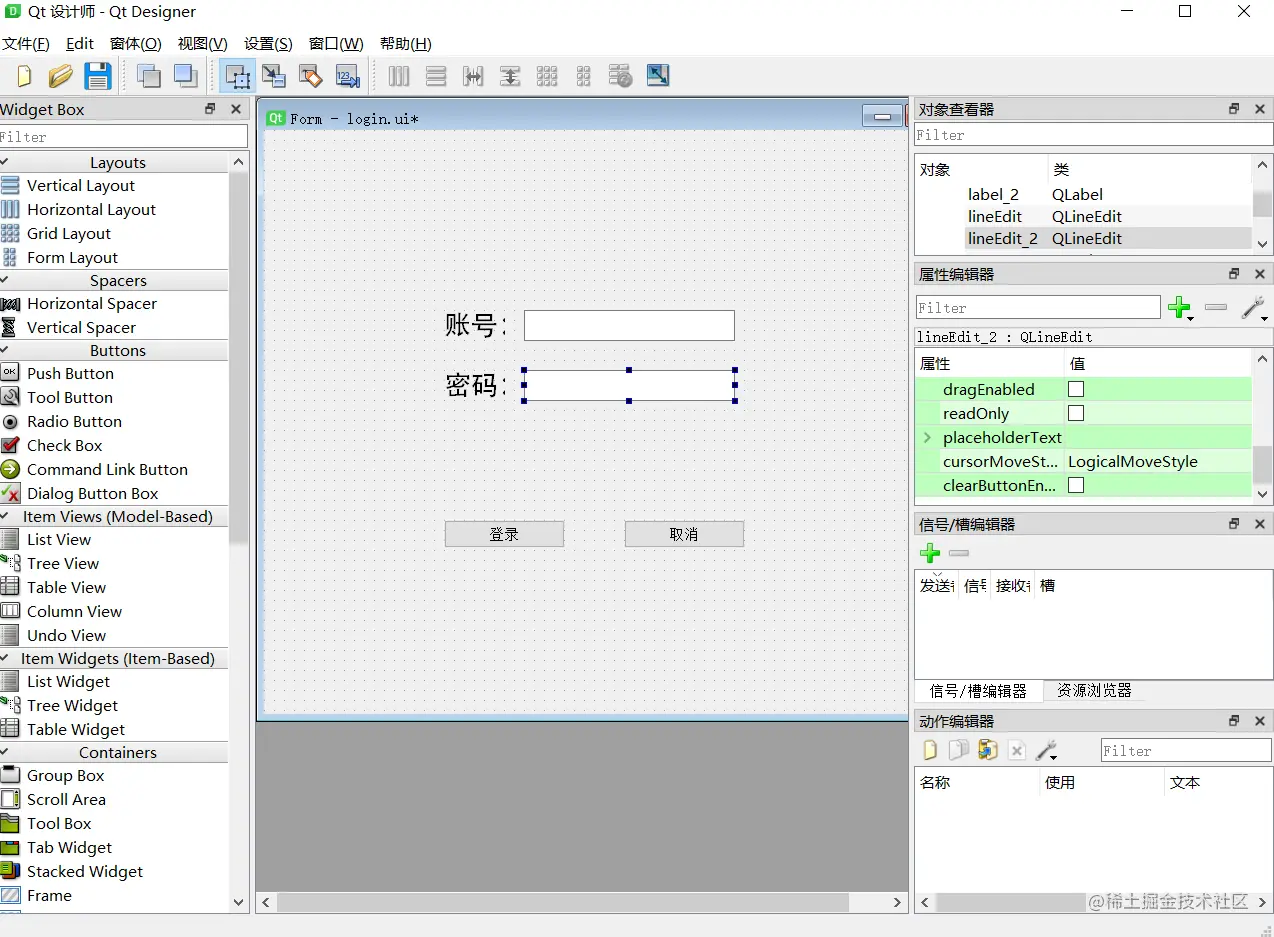
Task: Open the 文件(F) menu
Action: [x=25, y=44]
